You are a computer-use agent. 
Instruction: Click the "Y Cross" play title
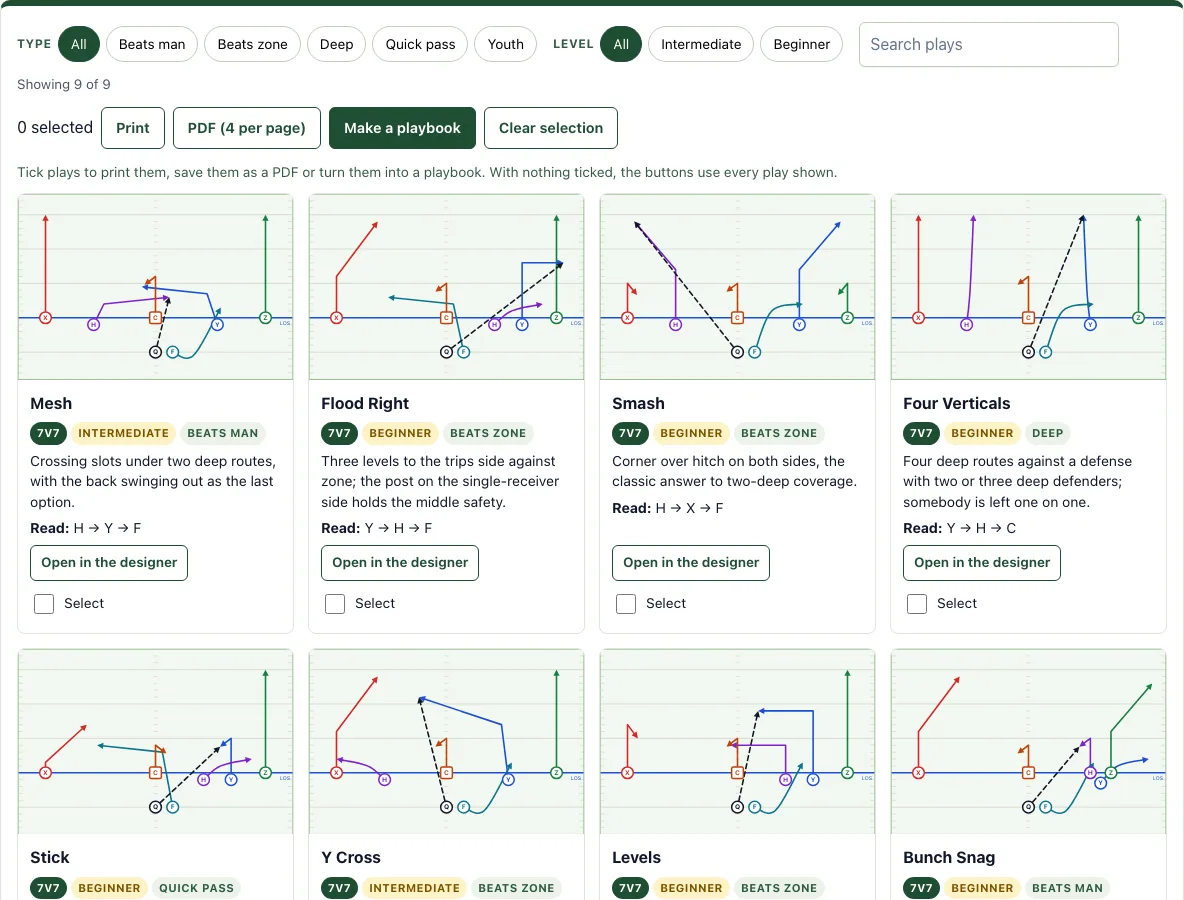[350, 858]
